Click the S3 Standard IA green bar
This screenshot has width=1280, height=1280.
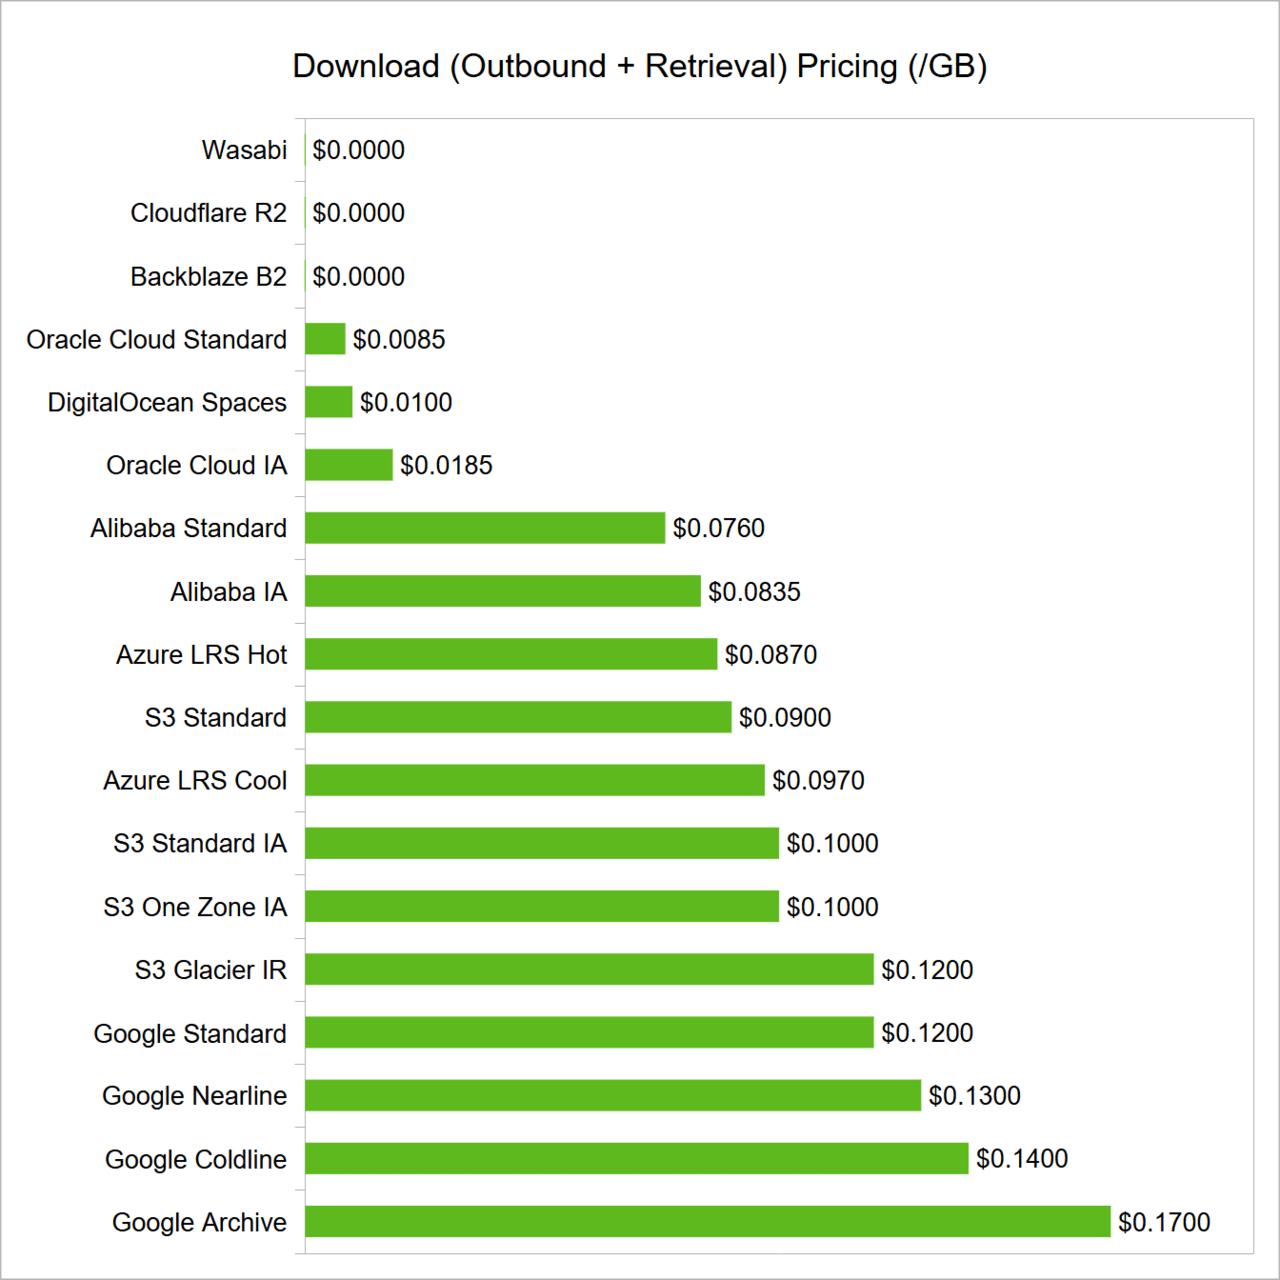pos(542,843)
